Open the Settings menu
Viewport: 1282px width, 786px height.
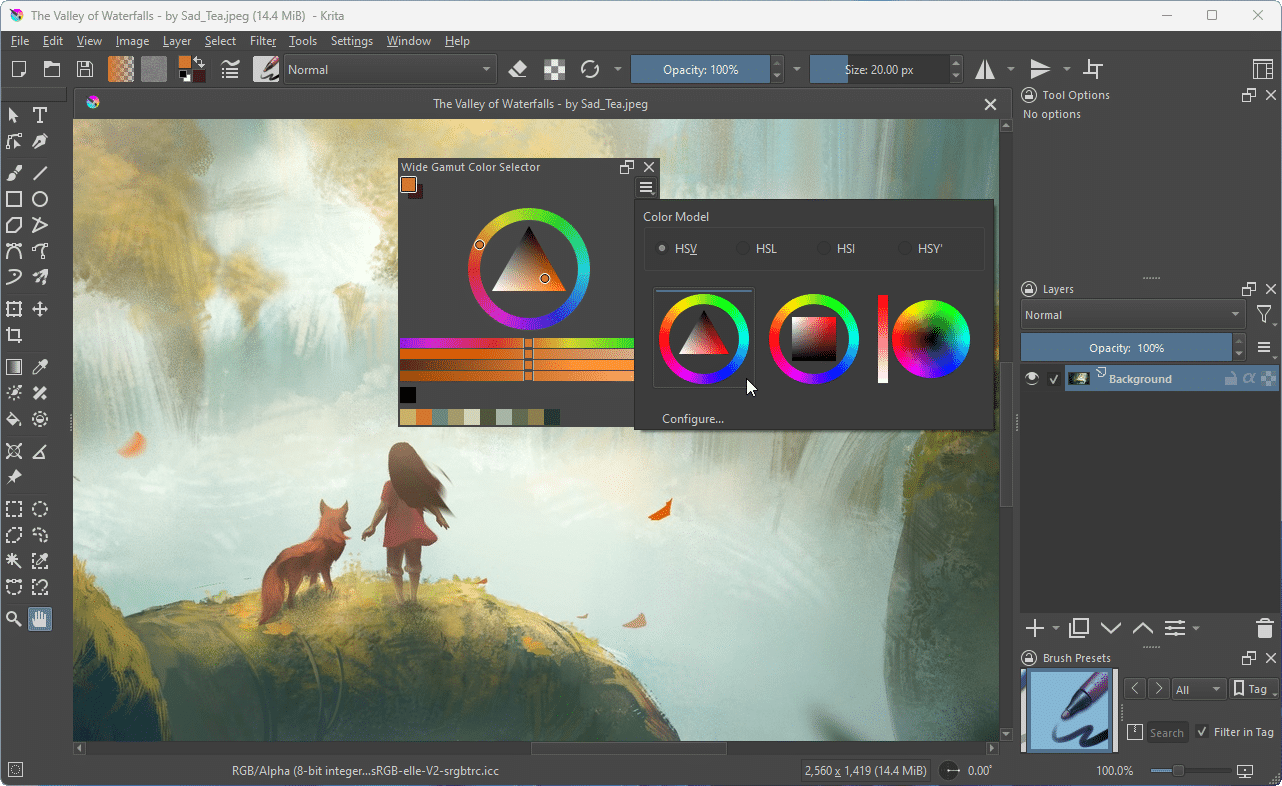point(351,41)
